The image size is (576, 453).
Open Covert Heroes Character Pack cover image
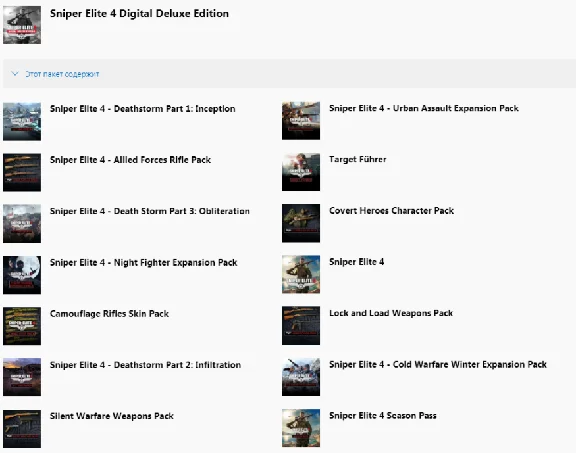tap(301, 223)
